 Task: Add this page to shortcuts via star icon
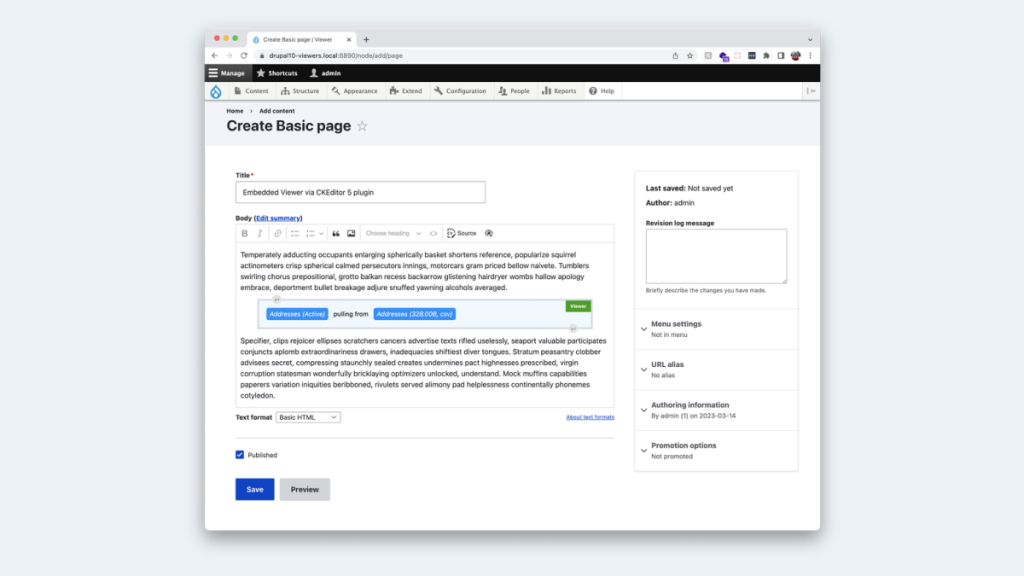pyautogui.click(x=362, y=126)
